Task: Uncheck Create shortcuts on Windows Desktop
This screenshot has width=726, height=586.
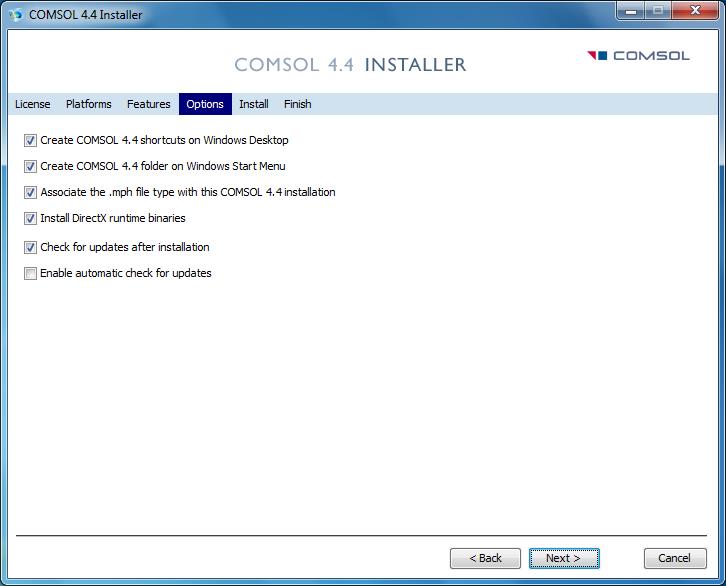Action: (31, 141)
